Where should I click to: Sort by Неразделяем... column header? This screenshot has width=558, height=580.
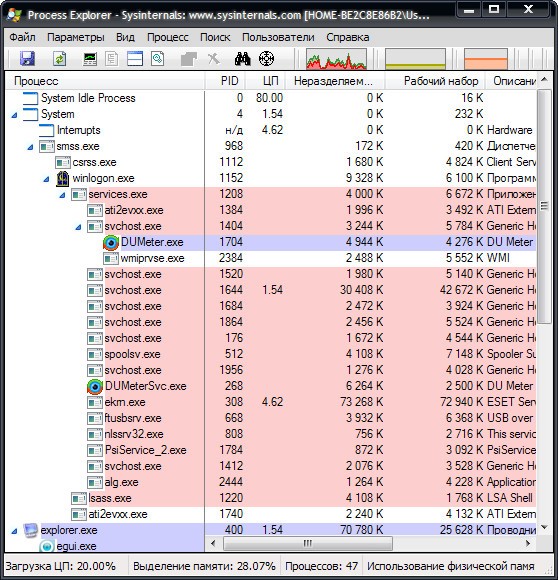click(336, 81)
